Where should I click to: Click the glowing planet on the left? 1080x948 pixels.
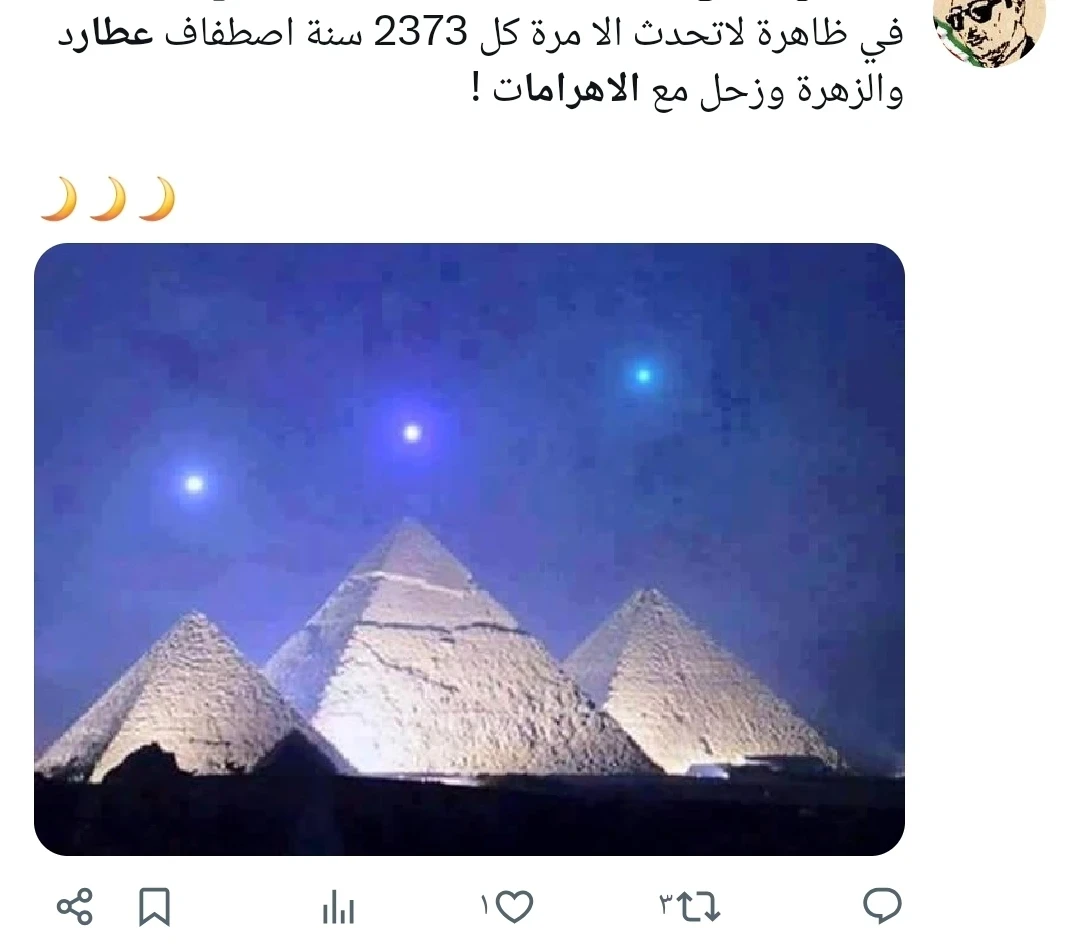click(x=194, y=484)
